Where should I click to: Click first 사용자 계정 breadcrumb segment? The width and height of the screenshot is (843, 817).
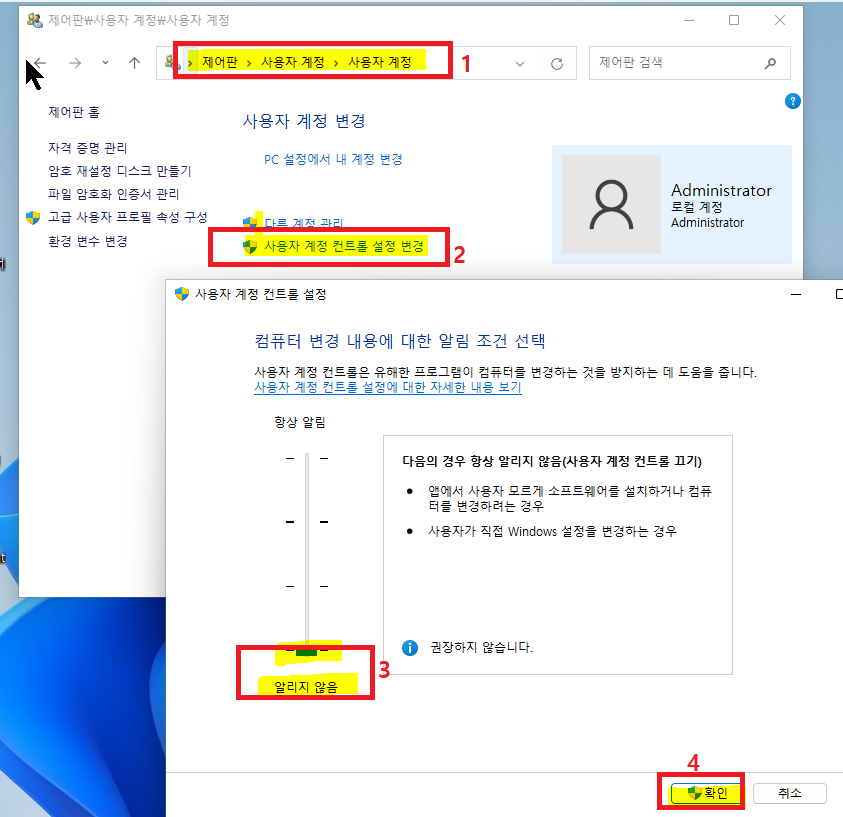pyautogui.click(x=292, y=62)
